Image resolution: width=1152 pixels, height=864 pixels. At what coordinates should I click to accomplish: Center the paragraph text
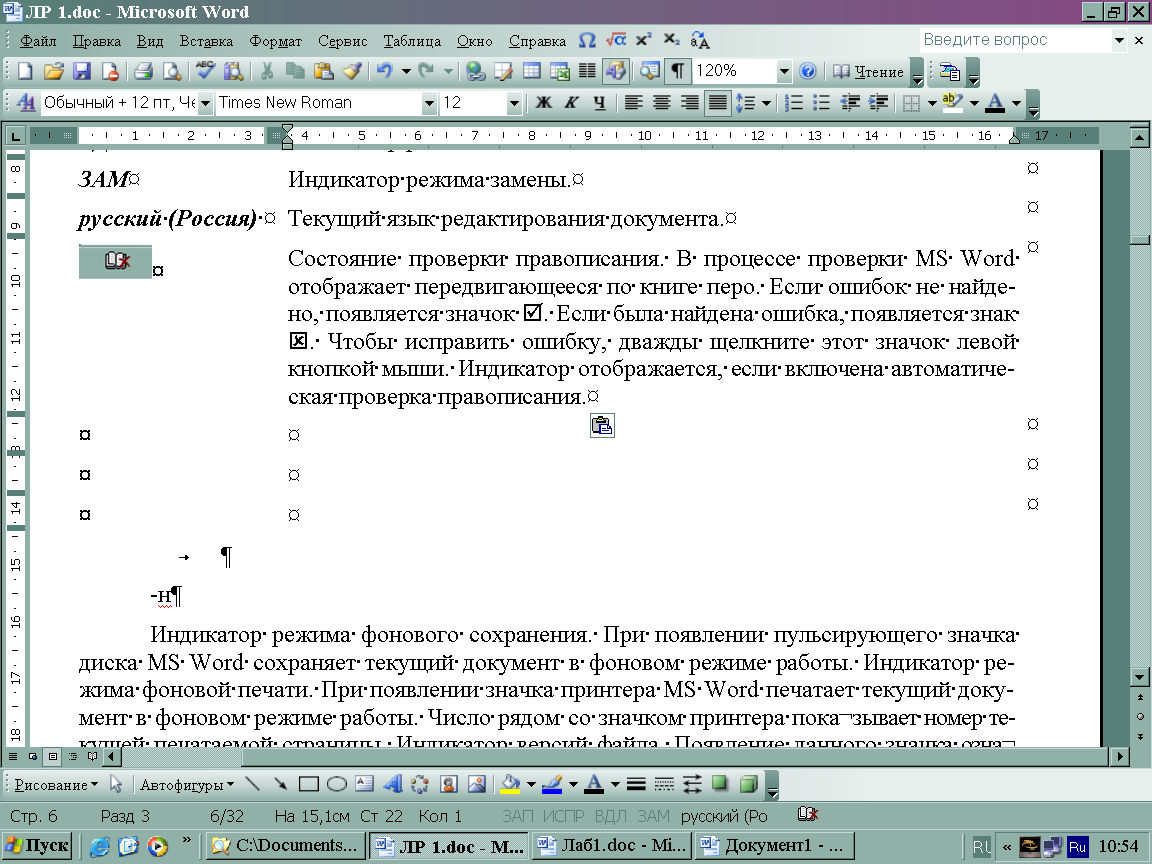pyautogui.click(x=661, y=103)
